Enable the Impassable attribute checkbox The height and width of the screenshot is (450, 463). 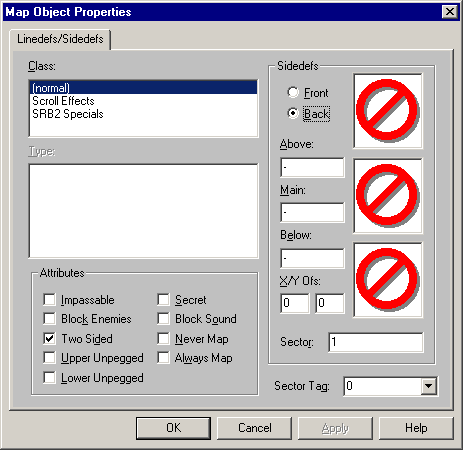coord(49,299)
